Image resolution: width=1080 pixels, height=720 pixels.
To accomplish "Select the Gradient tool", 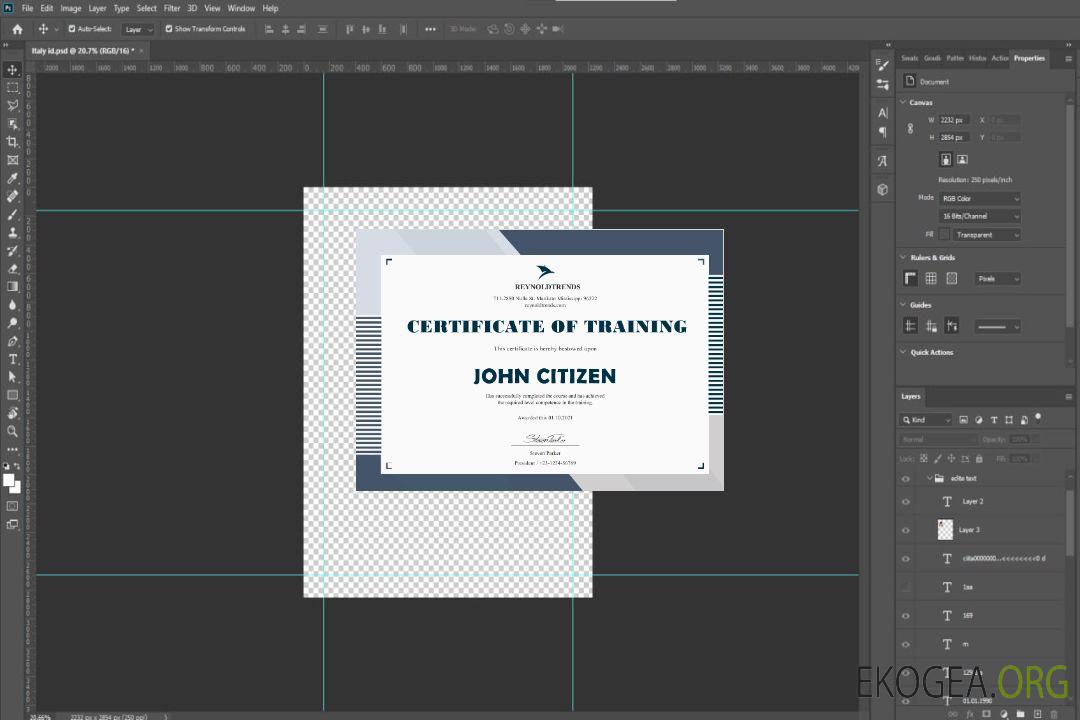I will (12, 286).
